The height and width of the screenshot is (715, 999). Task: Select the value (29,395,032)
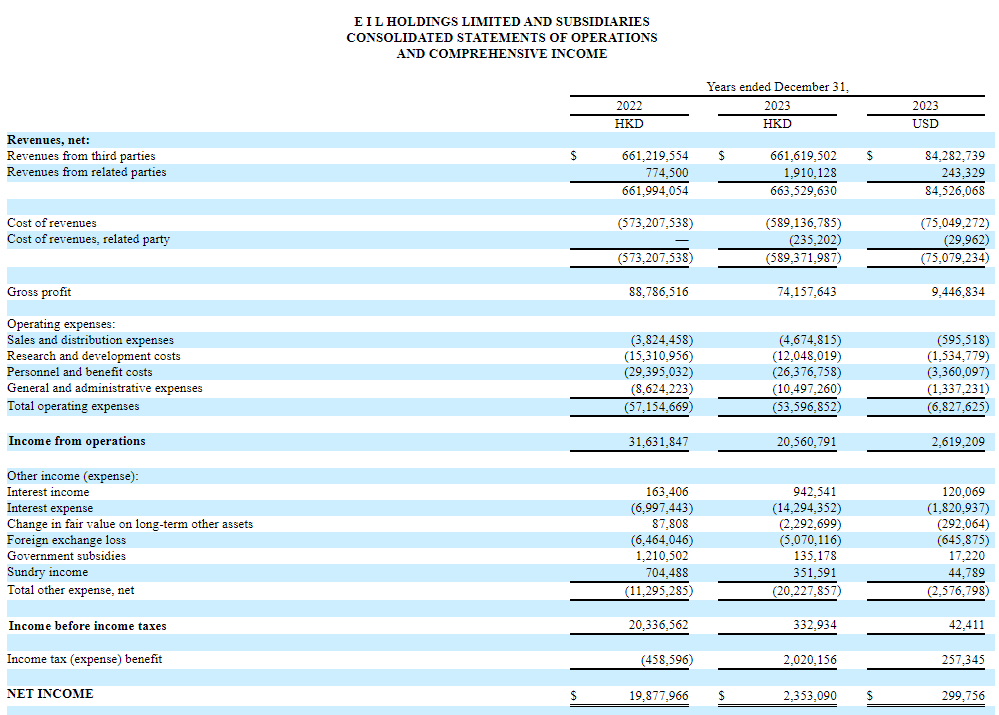658,372
